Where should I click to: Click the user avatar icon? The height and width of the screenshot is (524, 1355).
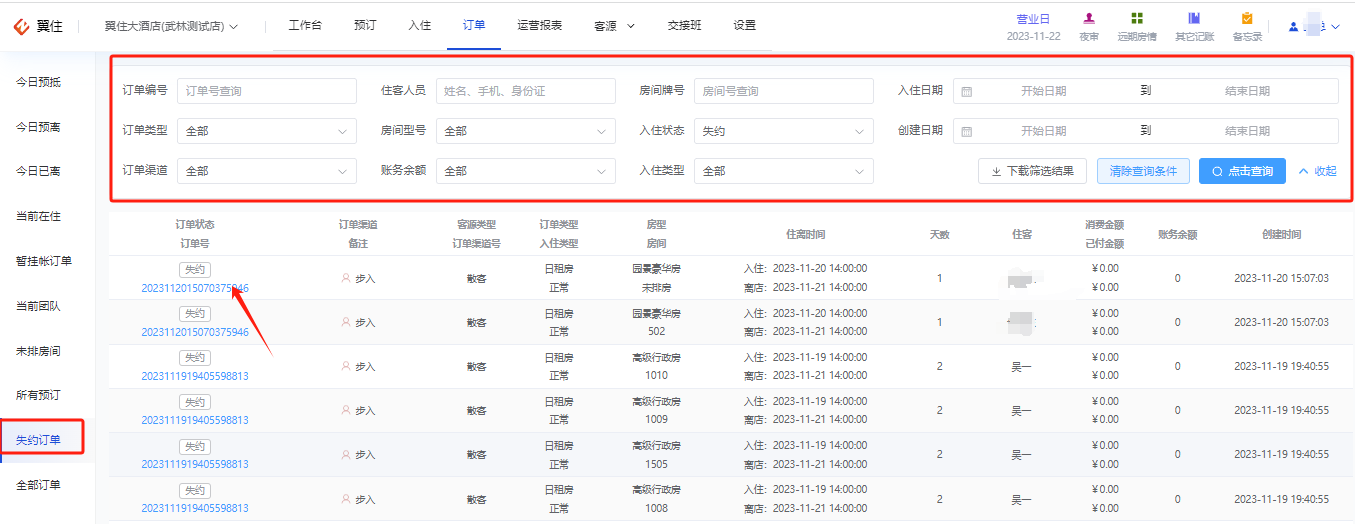point(1294,27)
